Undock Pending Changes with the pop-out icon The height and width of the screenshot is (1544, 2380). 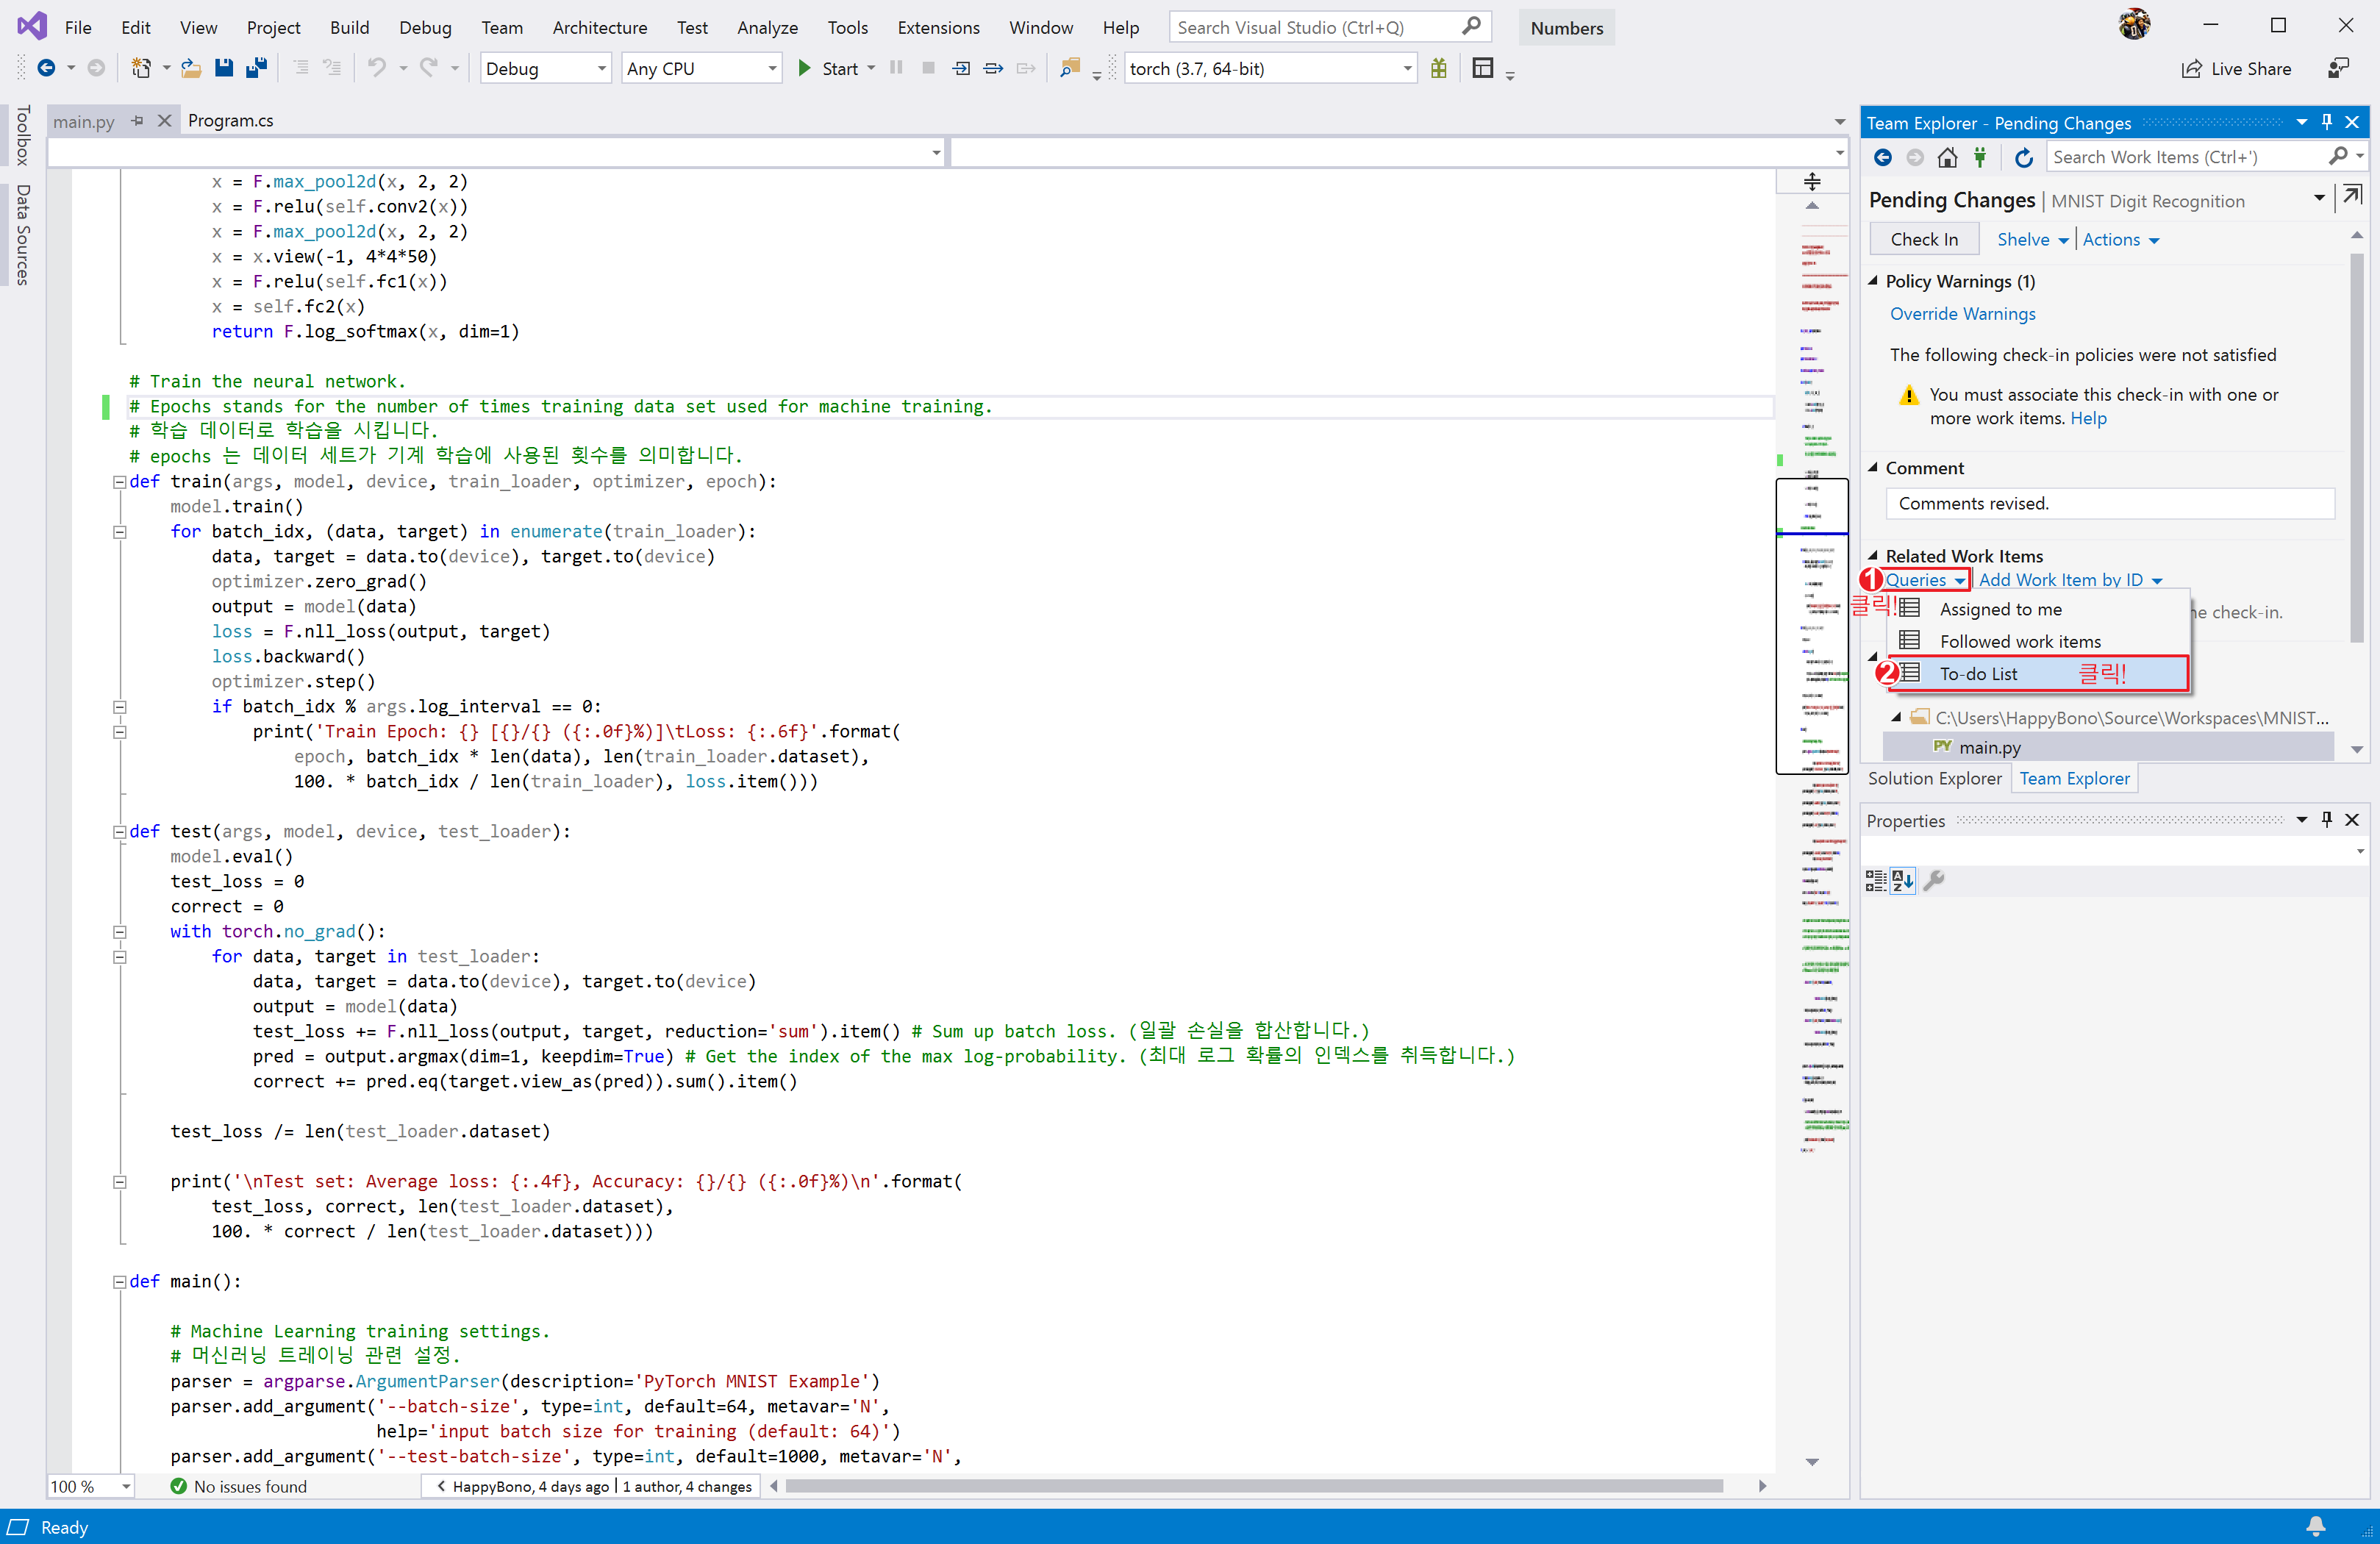click(2352, 196)
